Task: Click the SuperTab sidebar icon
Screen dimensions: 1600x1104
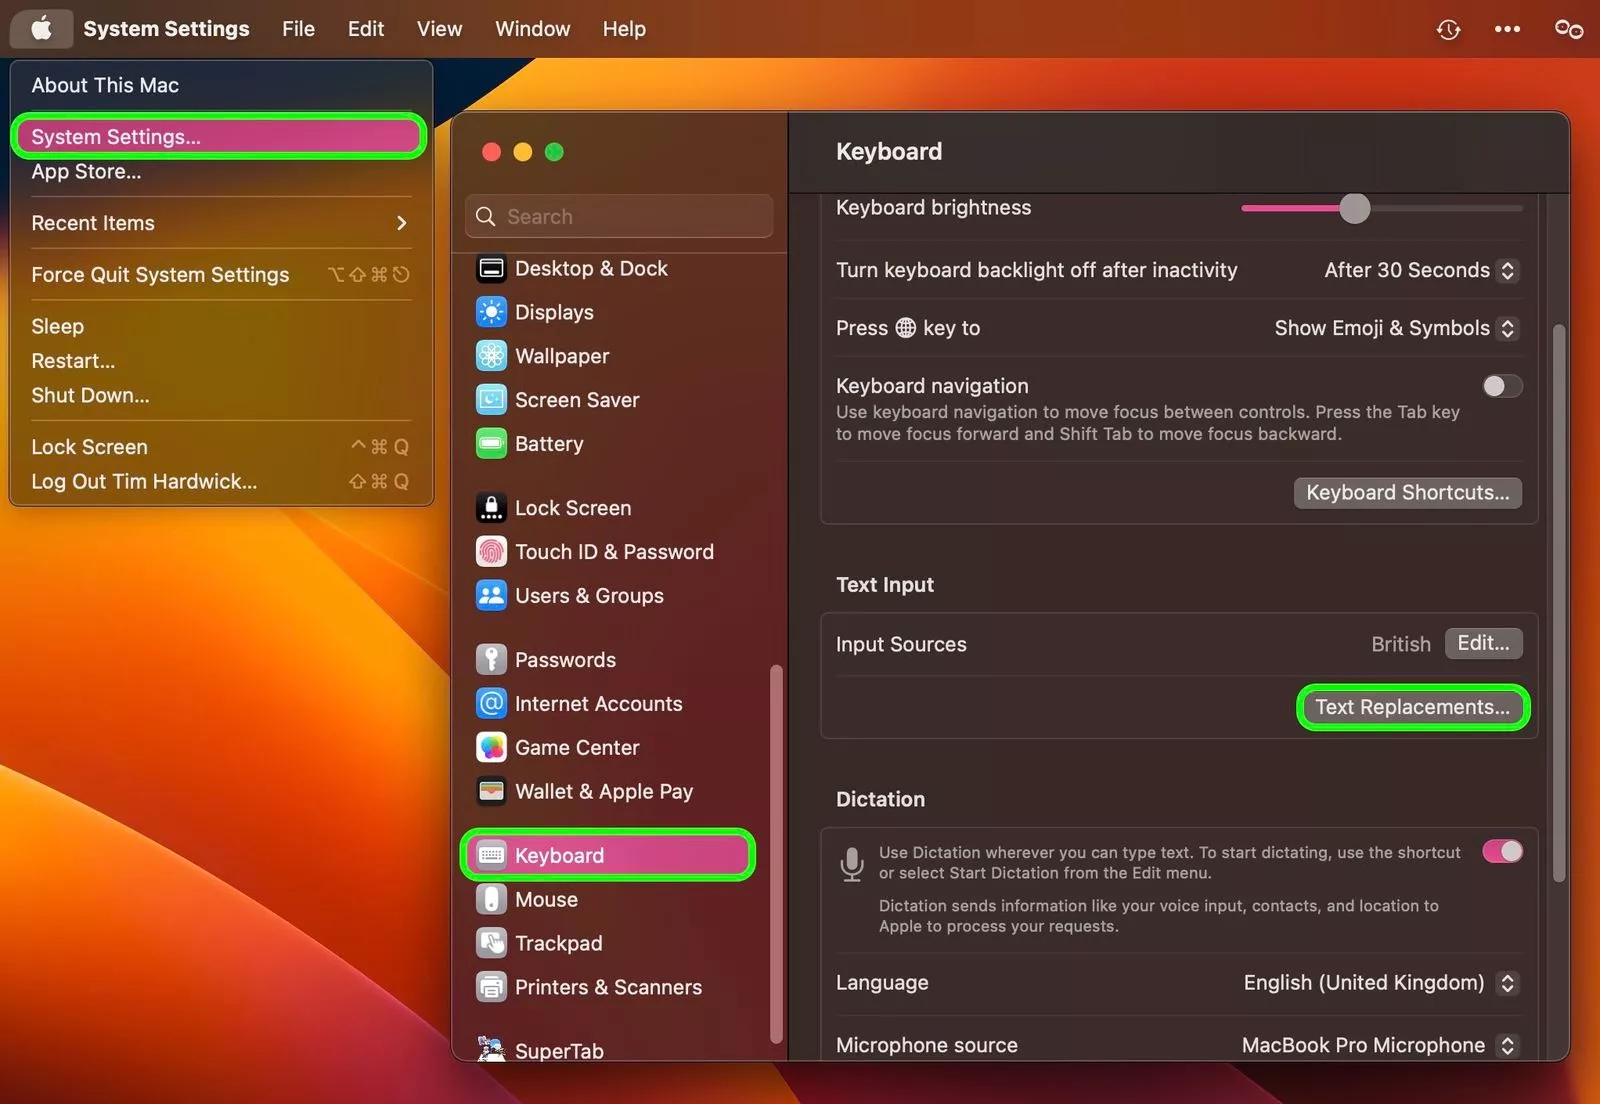Action: (x=491, y=1049)
